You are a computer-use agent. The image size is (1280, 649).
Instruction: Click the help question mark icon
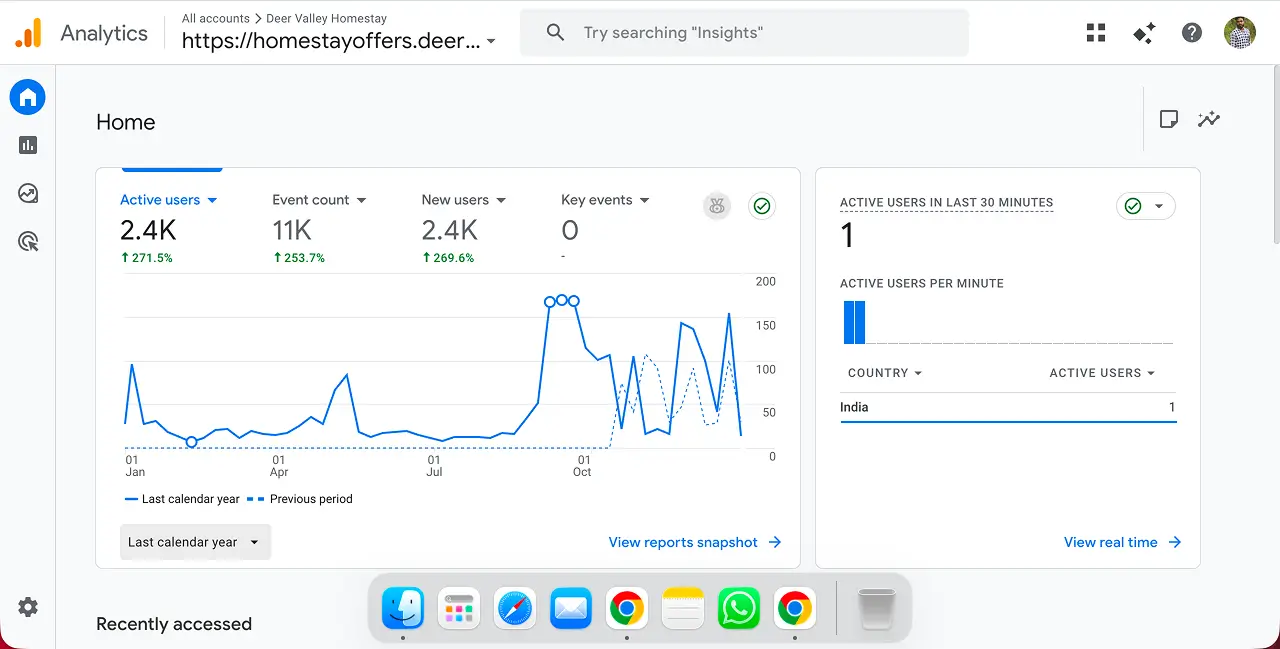(x=1192, y=32)
